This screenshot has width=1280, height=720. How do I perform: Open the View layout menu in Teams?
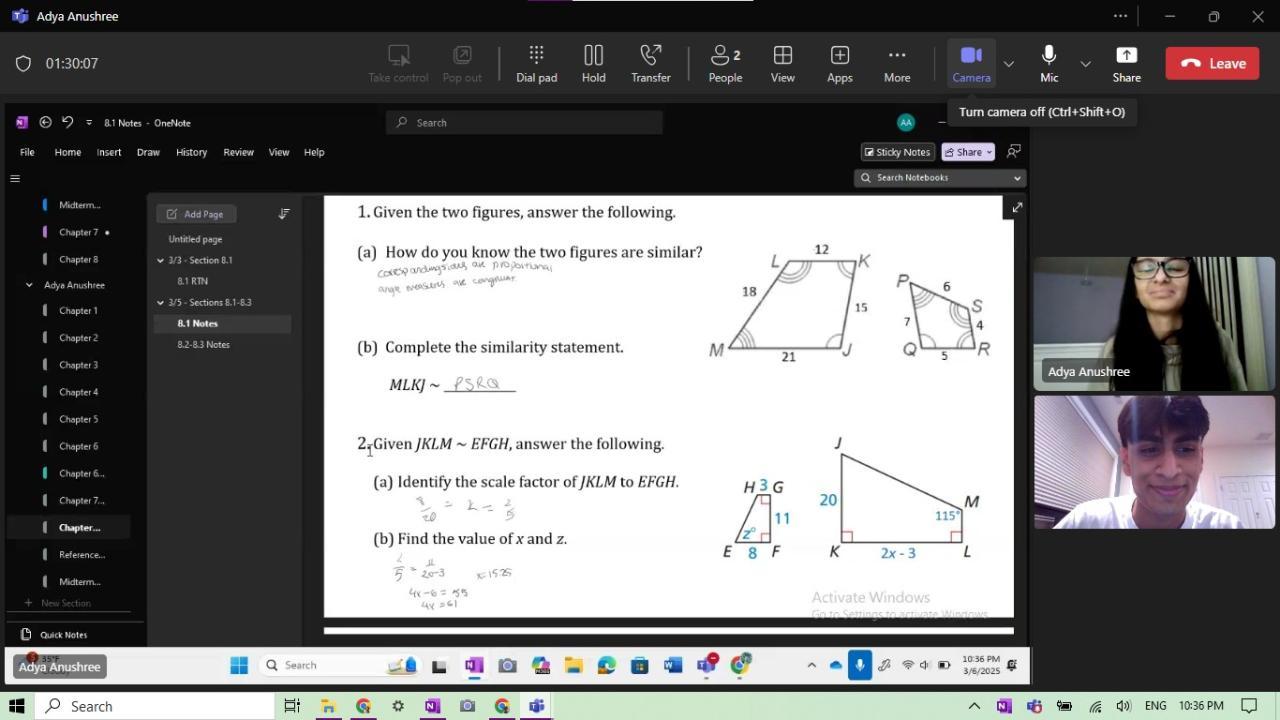click(x=783, y=63)
